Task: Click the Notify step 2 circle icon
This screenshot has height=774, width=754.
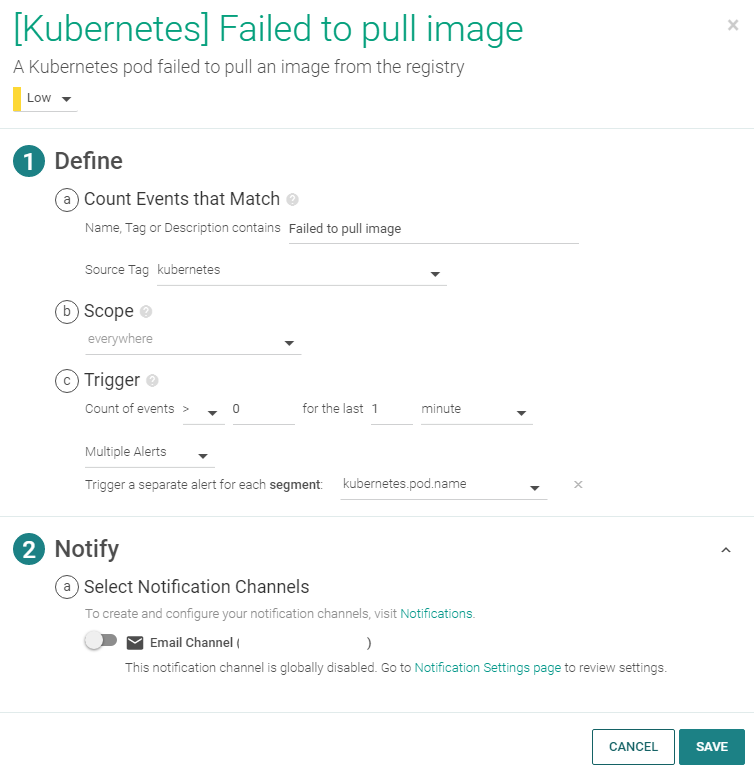Action: 29,549
